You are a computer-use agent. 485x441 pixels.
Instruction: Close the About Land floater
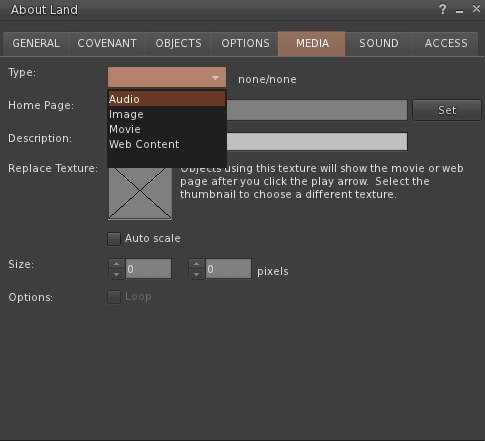[x=476, y=9]
